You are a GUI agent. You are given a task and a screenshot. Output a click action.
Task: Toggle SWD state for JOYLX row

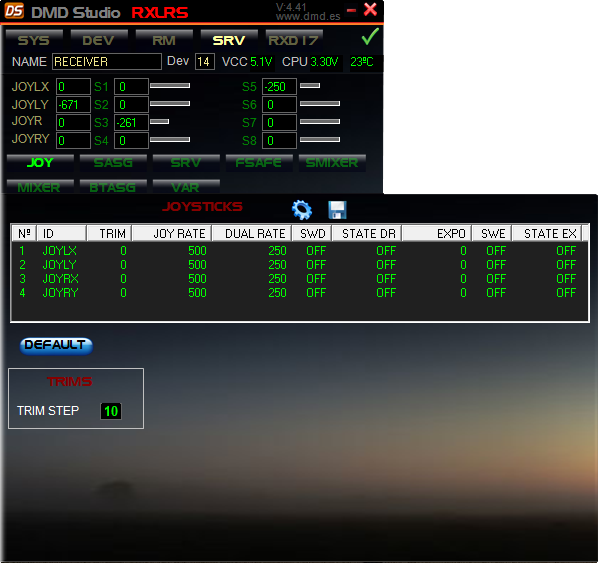pyautogui.click(x=316, y=251)
